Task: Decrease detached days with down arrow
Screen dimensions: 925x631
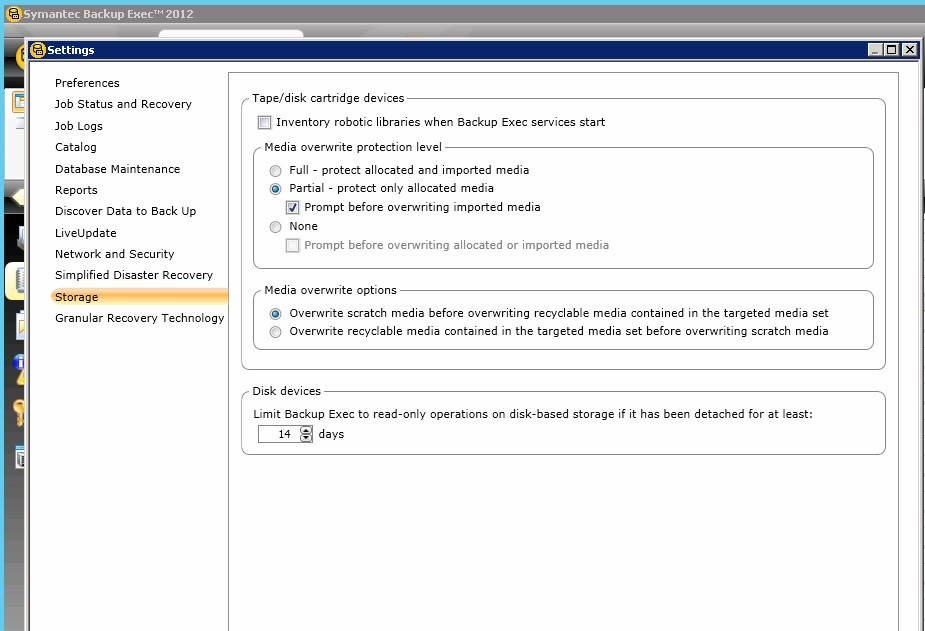Action: 306,438
